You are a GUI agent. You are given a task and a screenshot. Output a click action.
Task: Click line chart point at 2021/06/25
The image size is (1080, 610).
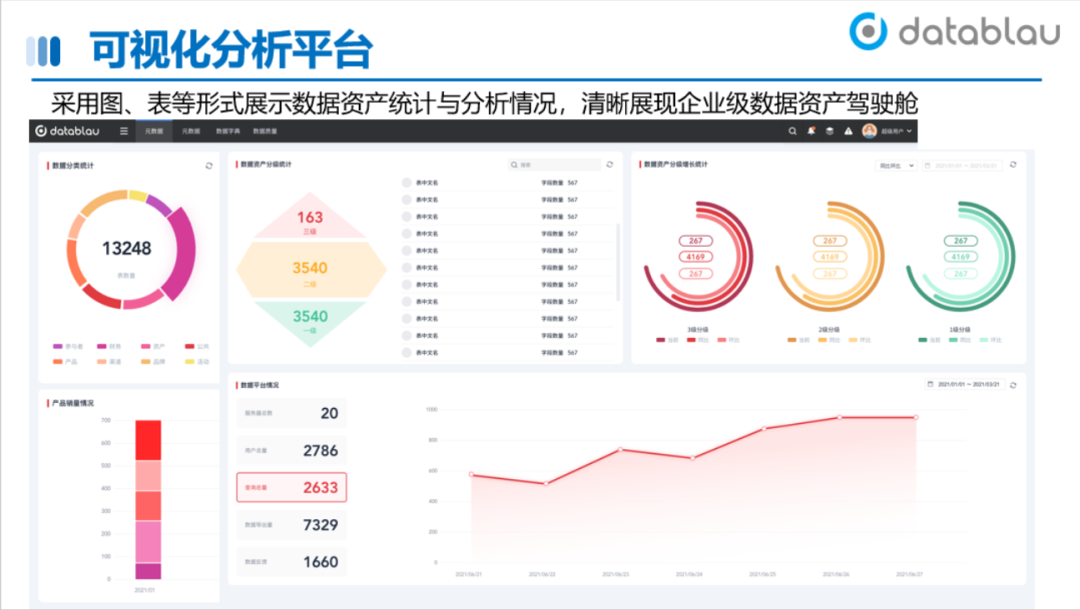pyautogui.click(x=765, y=428)
